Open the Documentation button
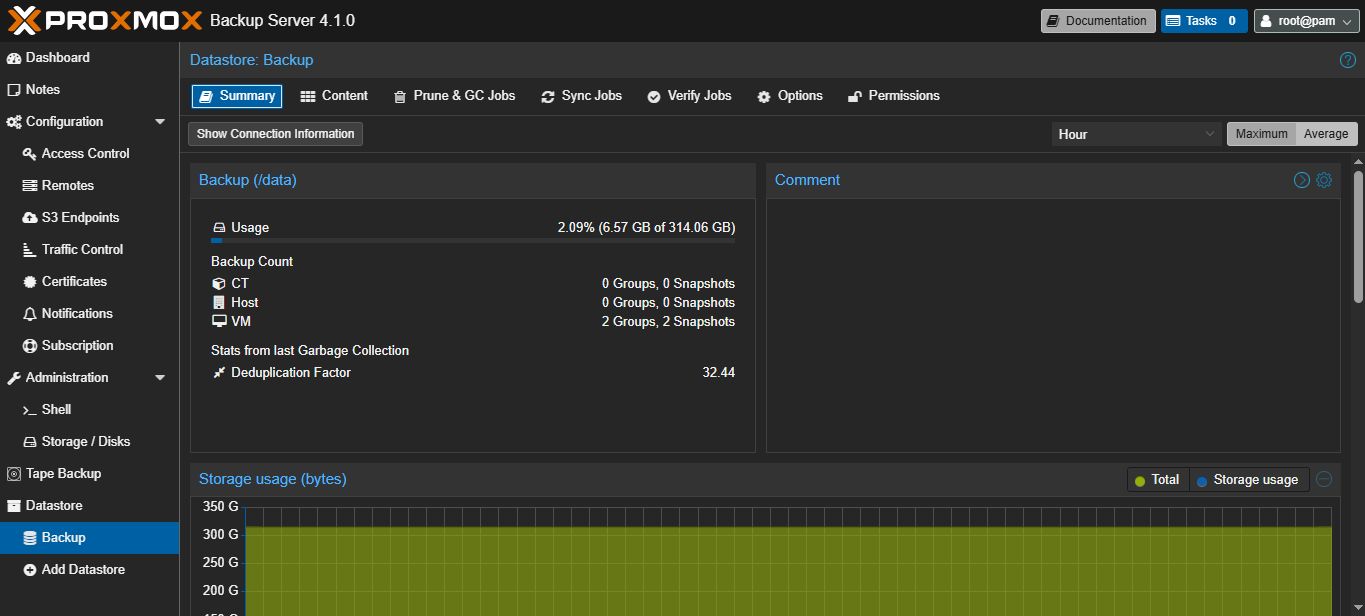The height and width of the screenshot is (616, 1365). tap(1098, 21)
